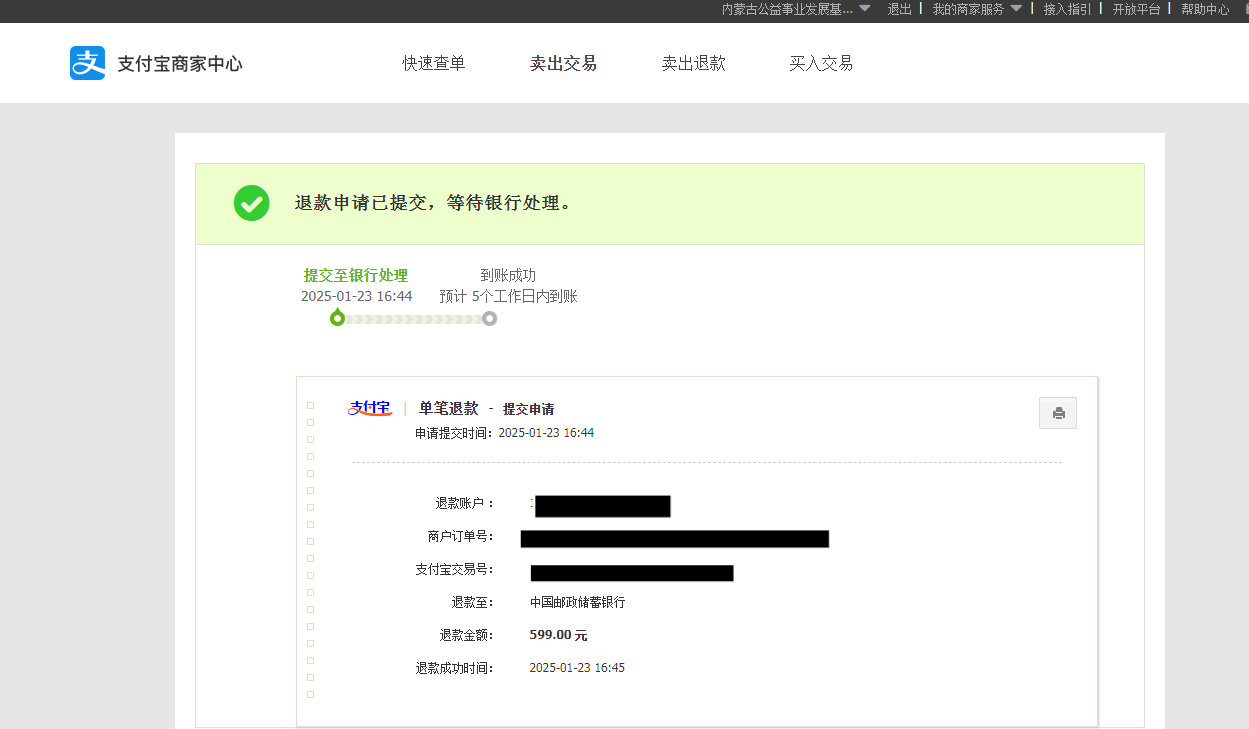Click the 支付宝商家中心 title text
The width and height of the screenshot is (1249, 729).
(x=180, y=64)
